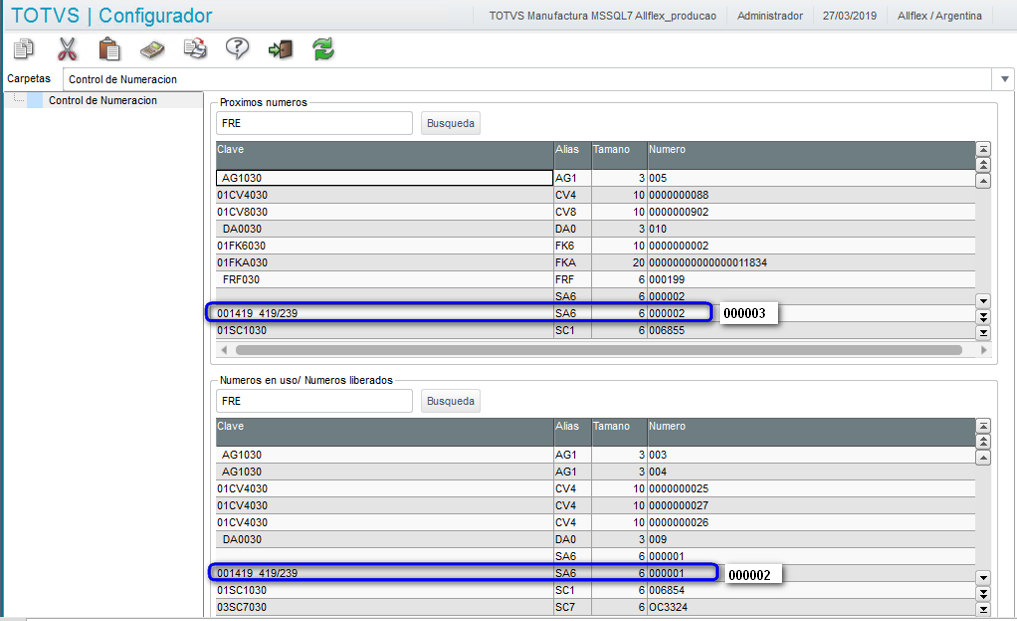
Task: Click Allflex / Argentina in the header bar
Action: point(939,16)
